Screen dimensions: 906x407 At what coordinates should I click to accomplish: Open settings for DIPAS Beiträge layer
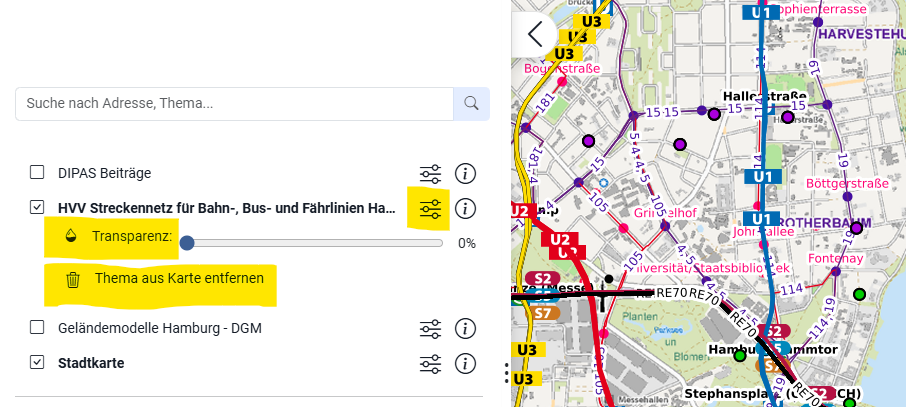pos(430,173)
